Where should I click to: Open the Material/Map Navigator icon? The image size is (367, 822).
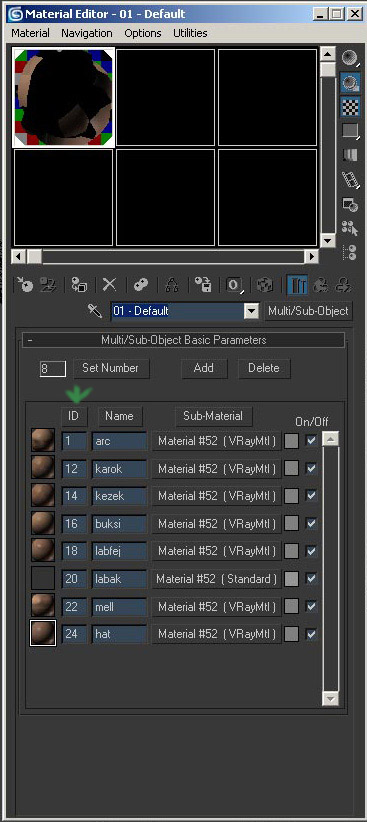tap(350, 252)
